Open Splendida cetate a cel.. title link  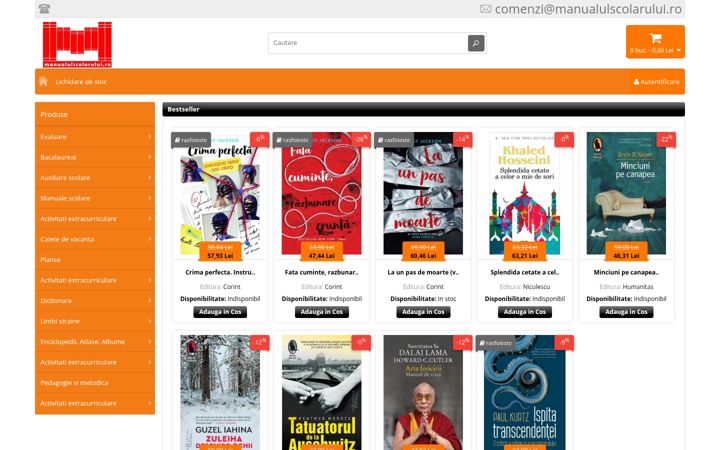point(524,272)
